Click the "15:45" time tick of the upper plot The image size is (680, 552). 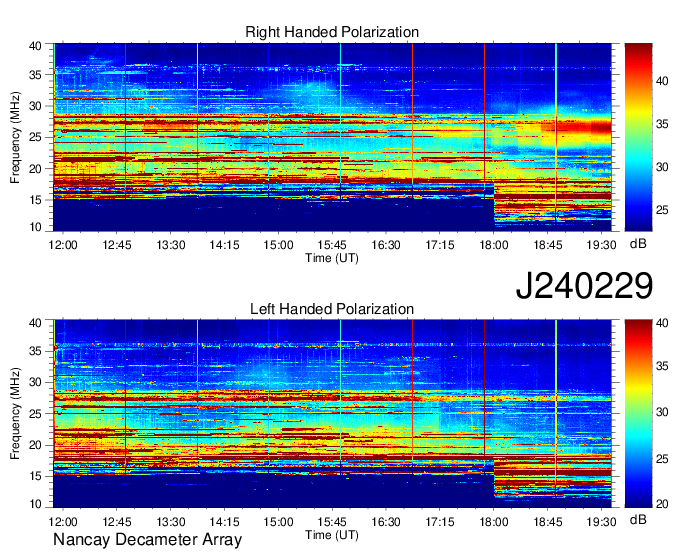click(332, 245)
